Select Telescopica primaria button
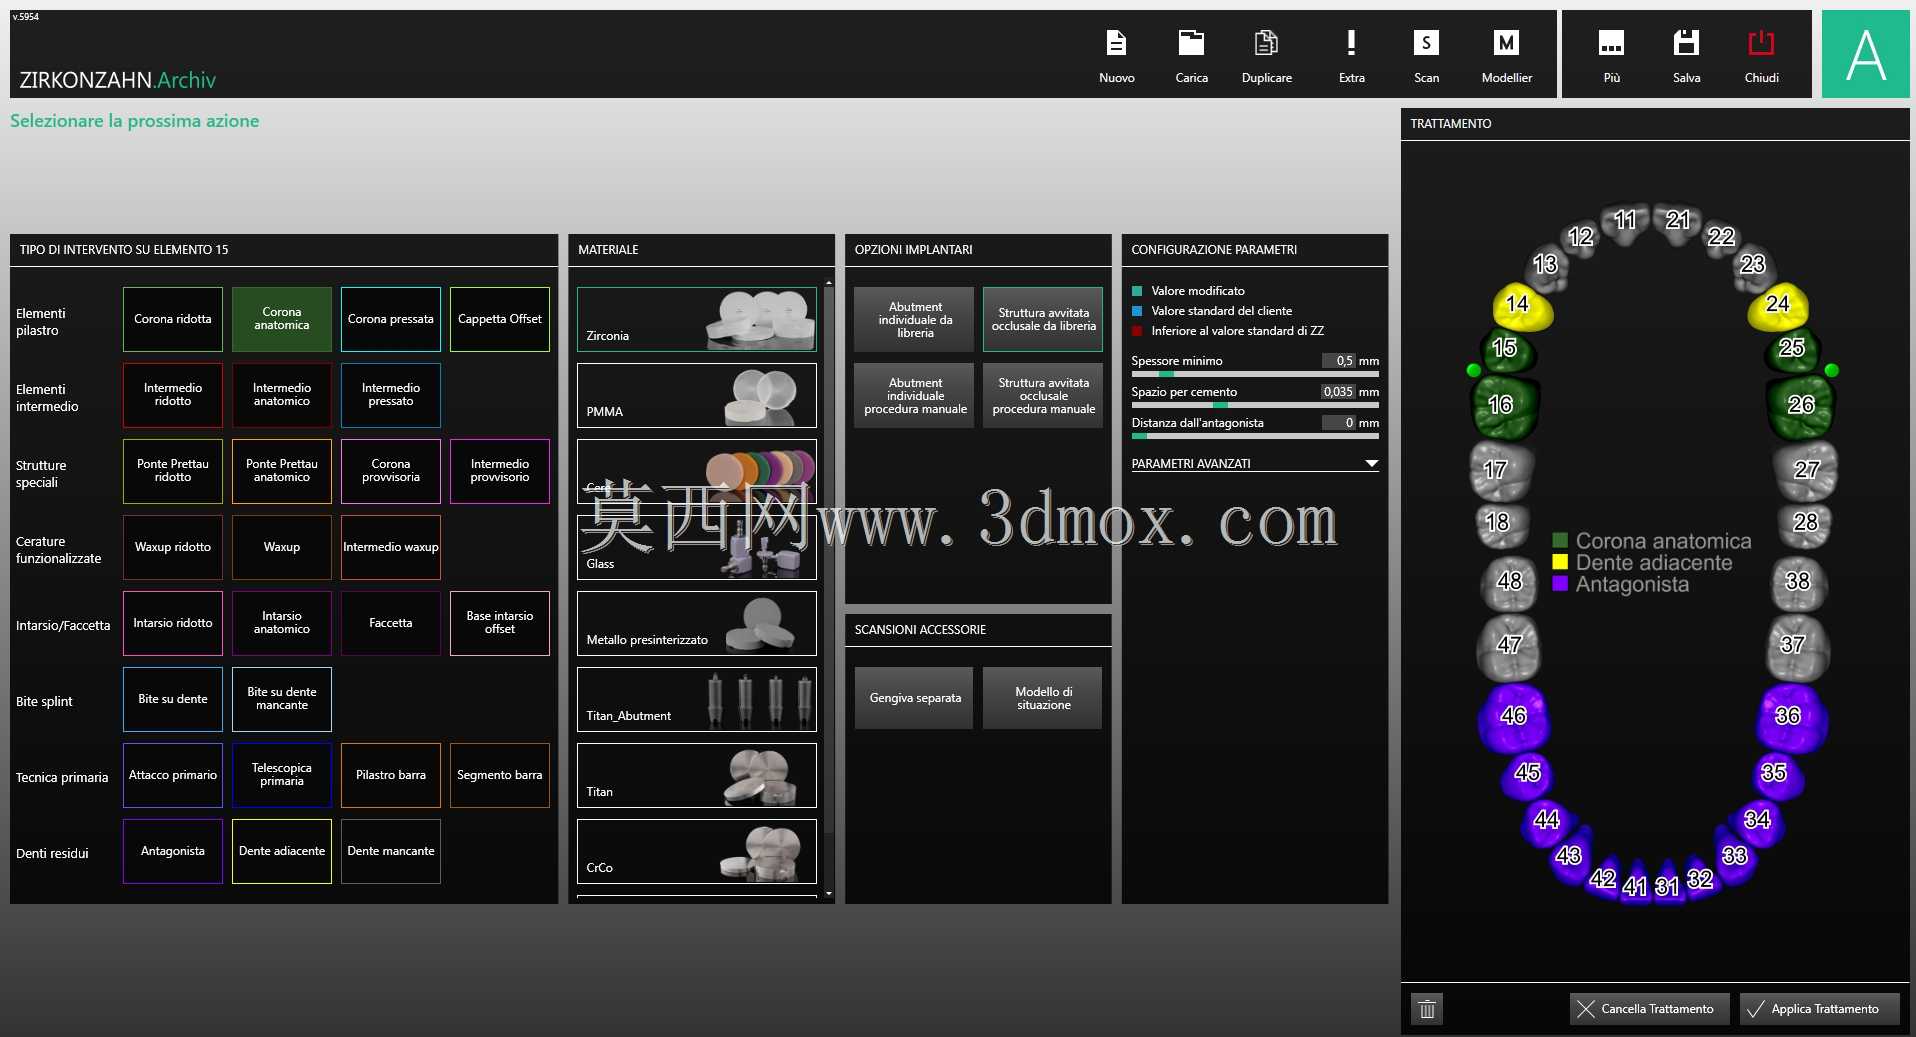 (x=282, y=775)
